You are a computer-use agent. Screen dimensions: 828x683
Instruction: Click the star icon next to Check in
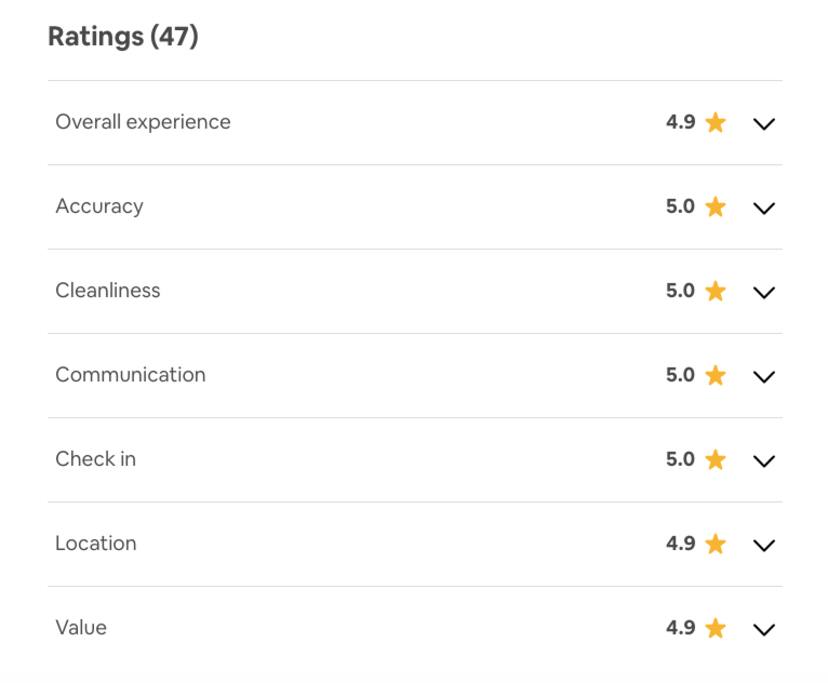coord(716,459)
